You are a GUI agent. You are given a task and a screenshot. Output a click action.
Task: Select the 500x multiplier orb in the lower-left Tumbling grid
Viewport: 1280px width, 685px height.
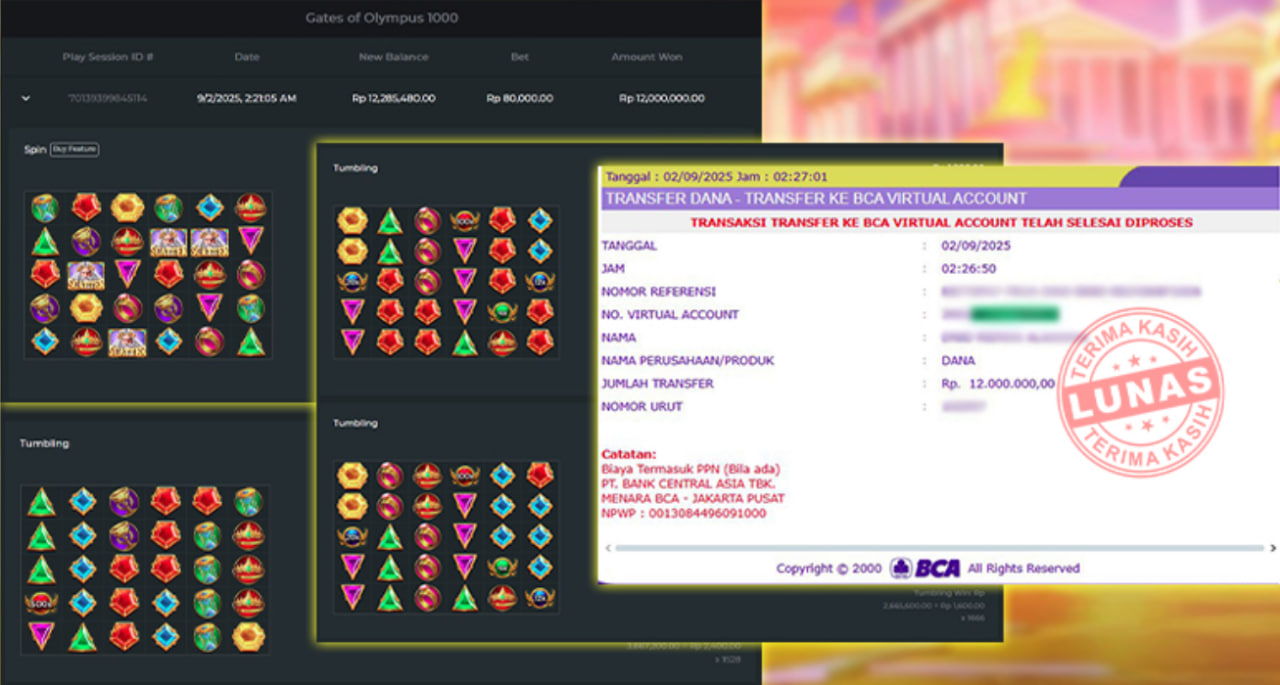click(x=41, y=603)
